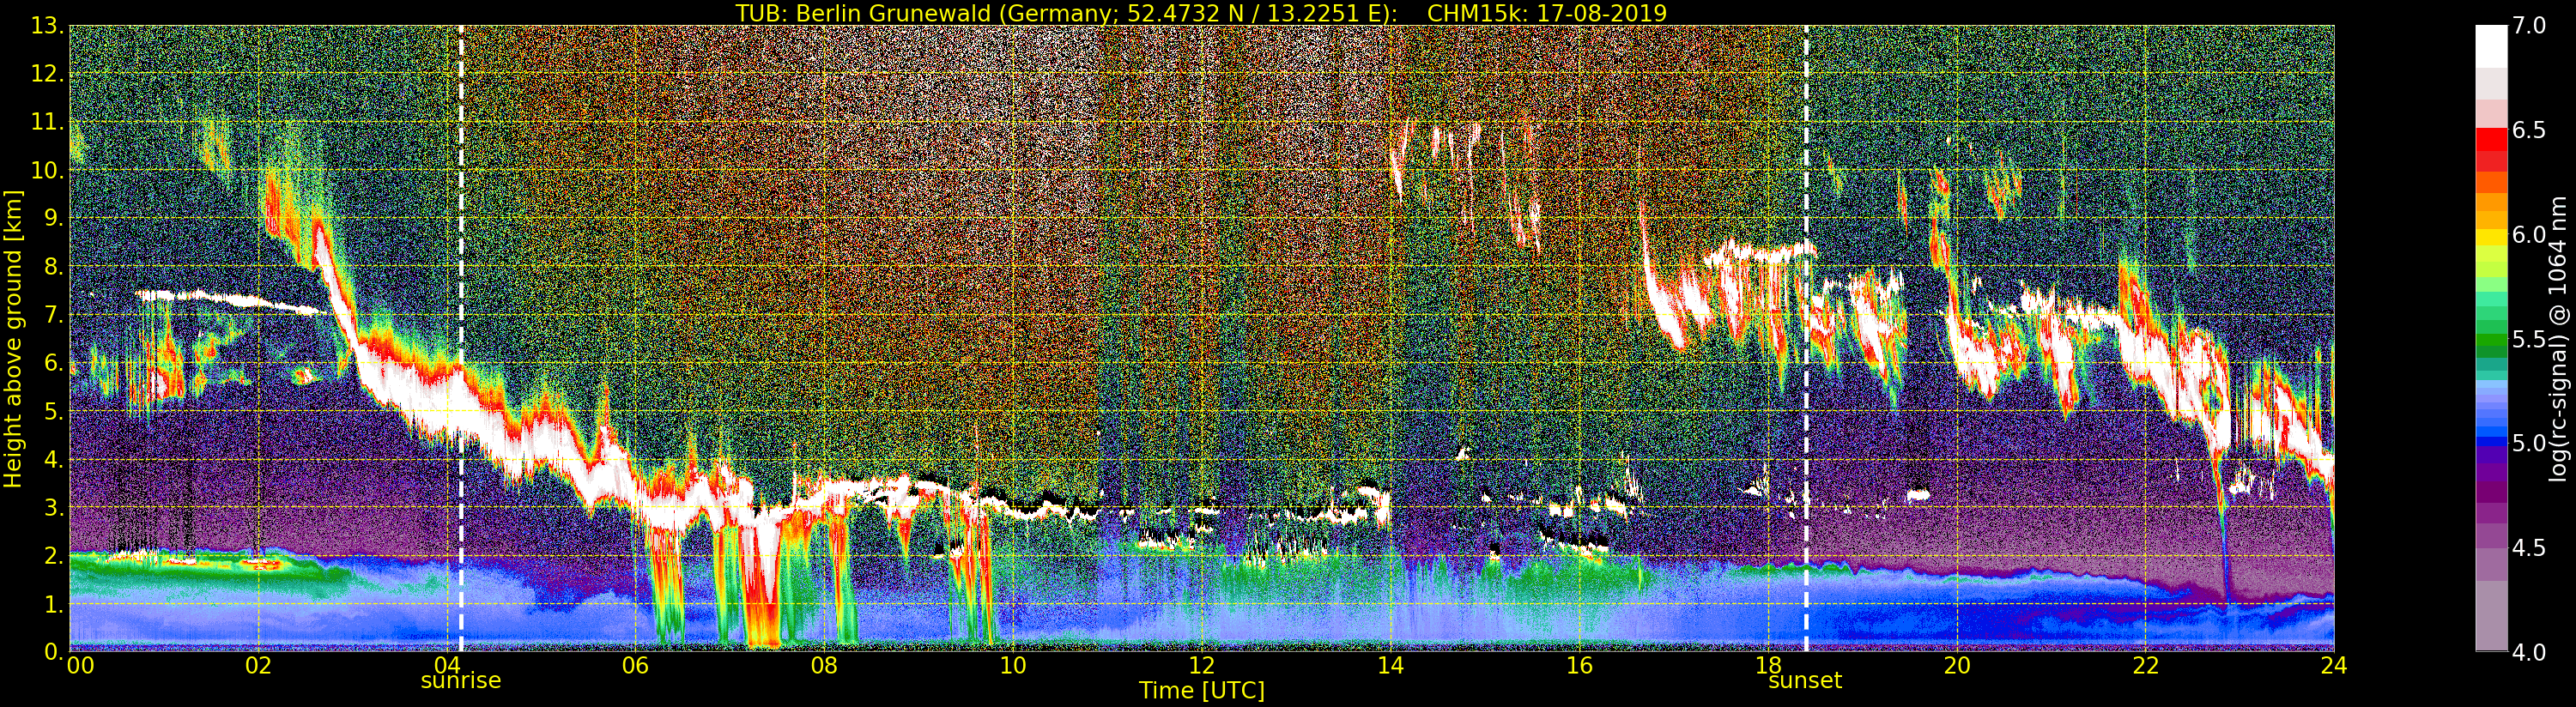Click time axis tick label '22'
Viewport: 2576px width, 707px height.
[2145, 665]
